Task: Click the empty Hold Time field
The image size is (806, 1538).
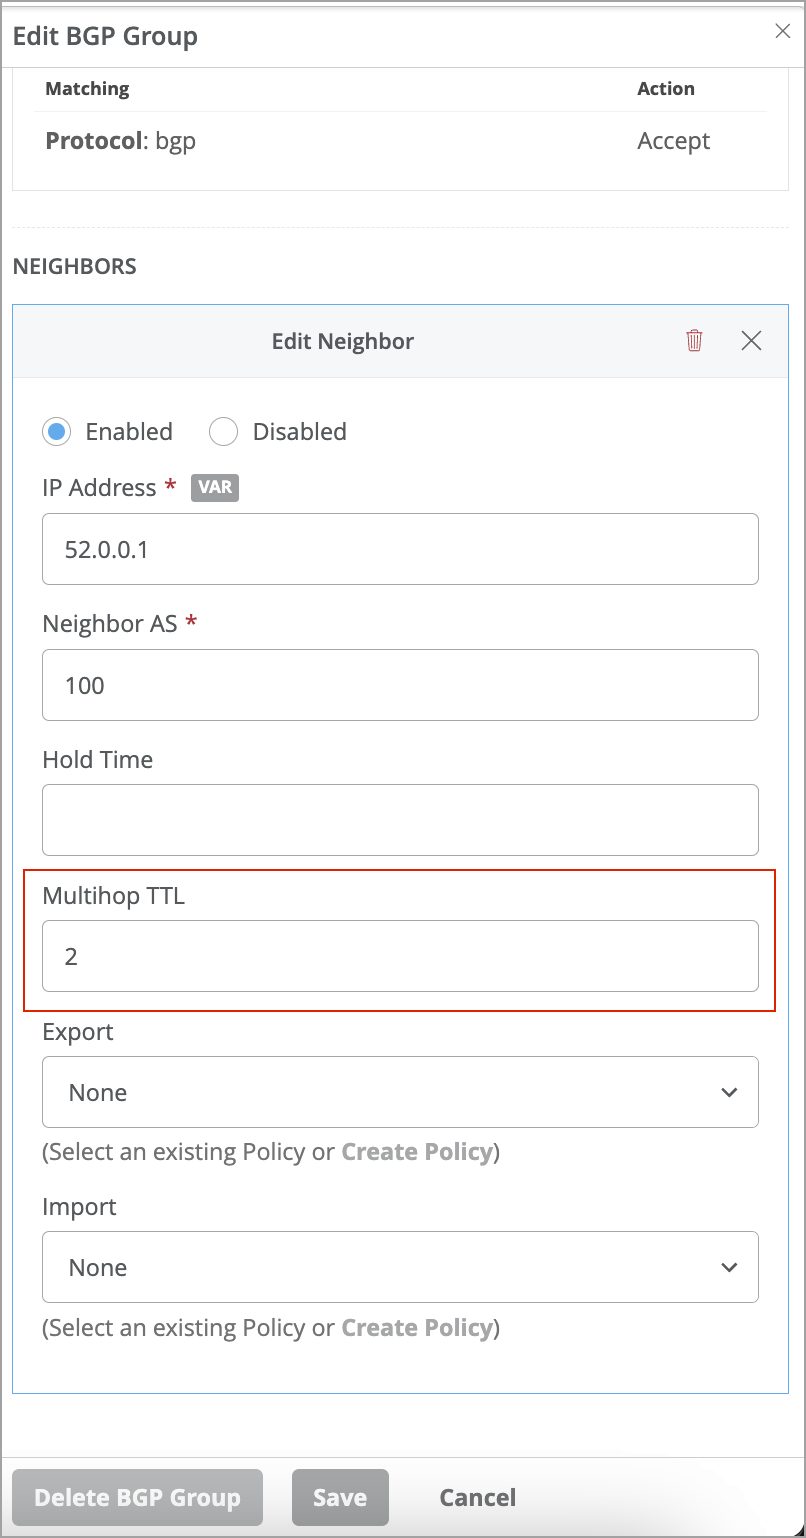Action: click(x=400, y=820)
